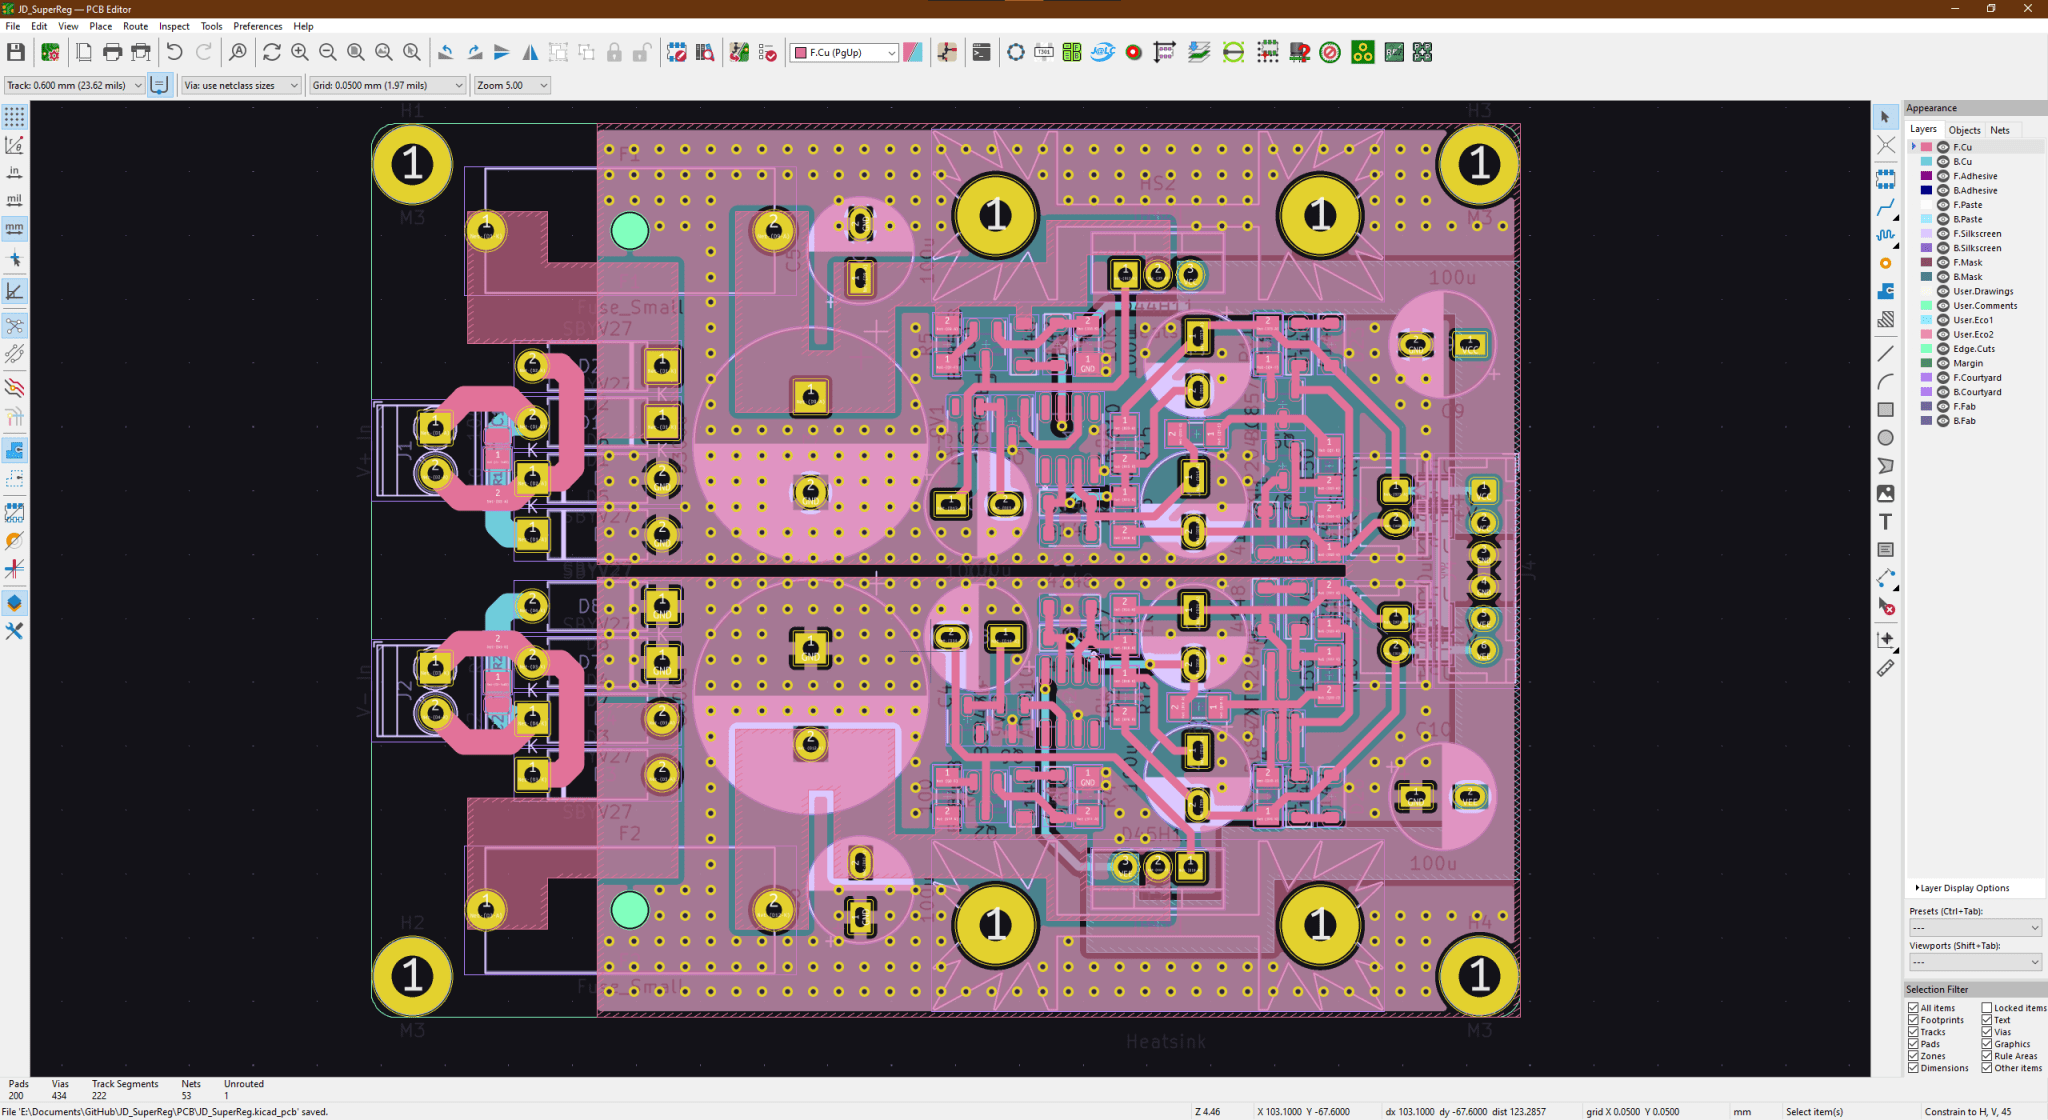Launch the JLC fabrication plugin icon

[x=1102, y=52]
